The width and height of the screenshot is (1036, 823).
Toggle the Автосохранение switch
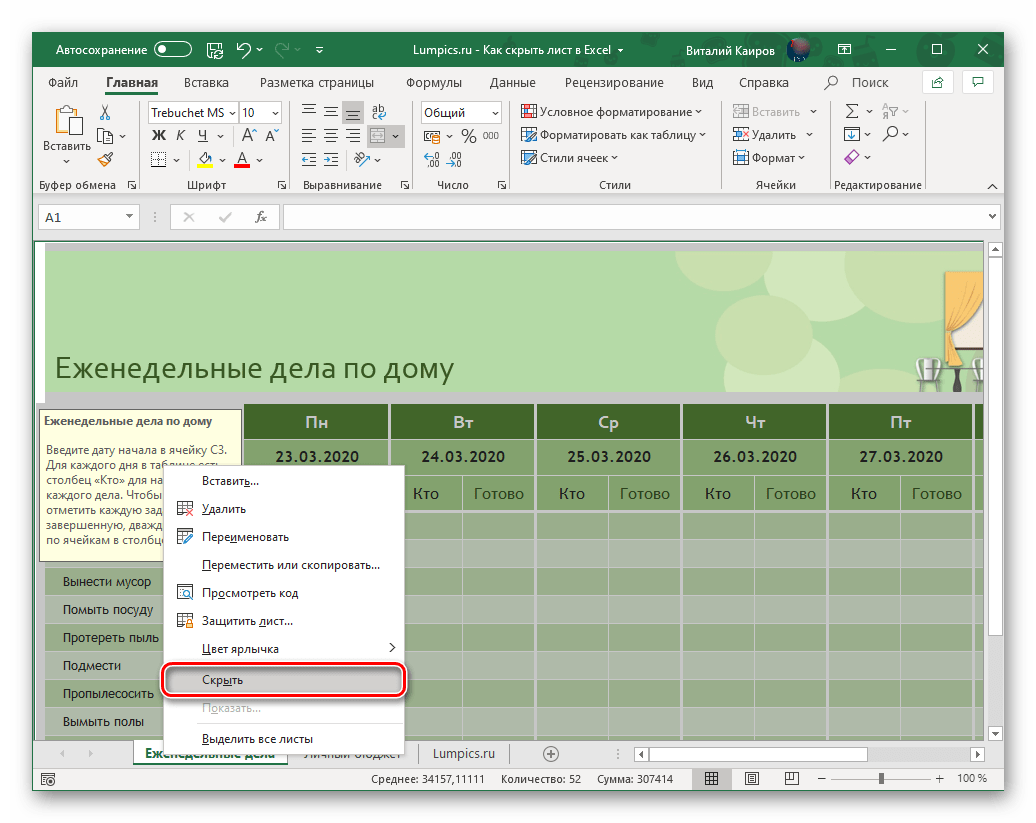pyautogui.click(x=173, y=49)
